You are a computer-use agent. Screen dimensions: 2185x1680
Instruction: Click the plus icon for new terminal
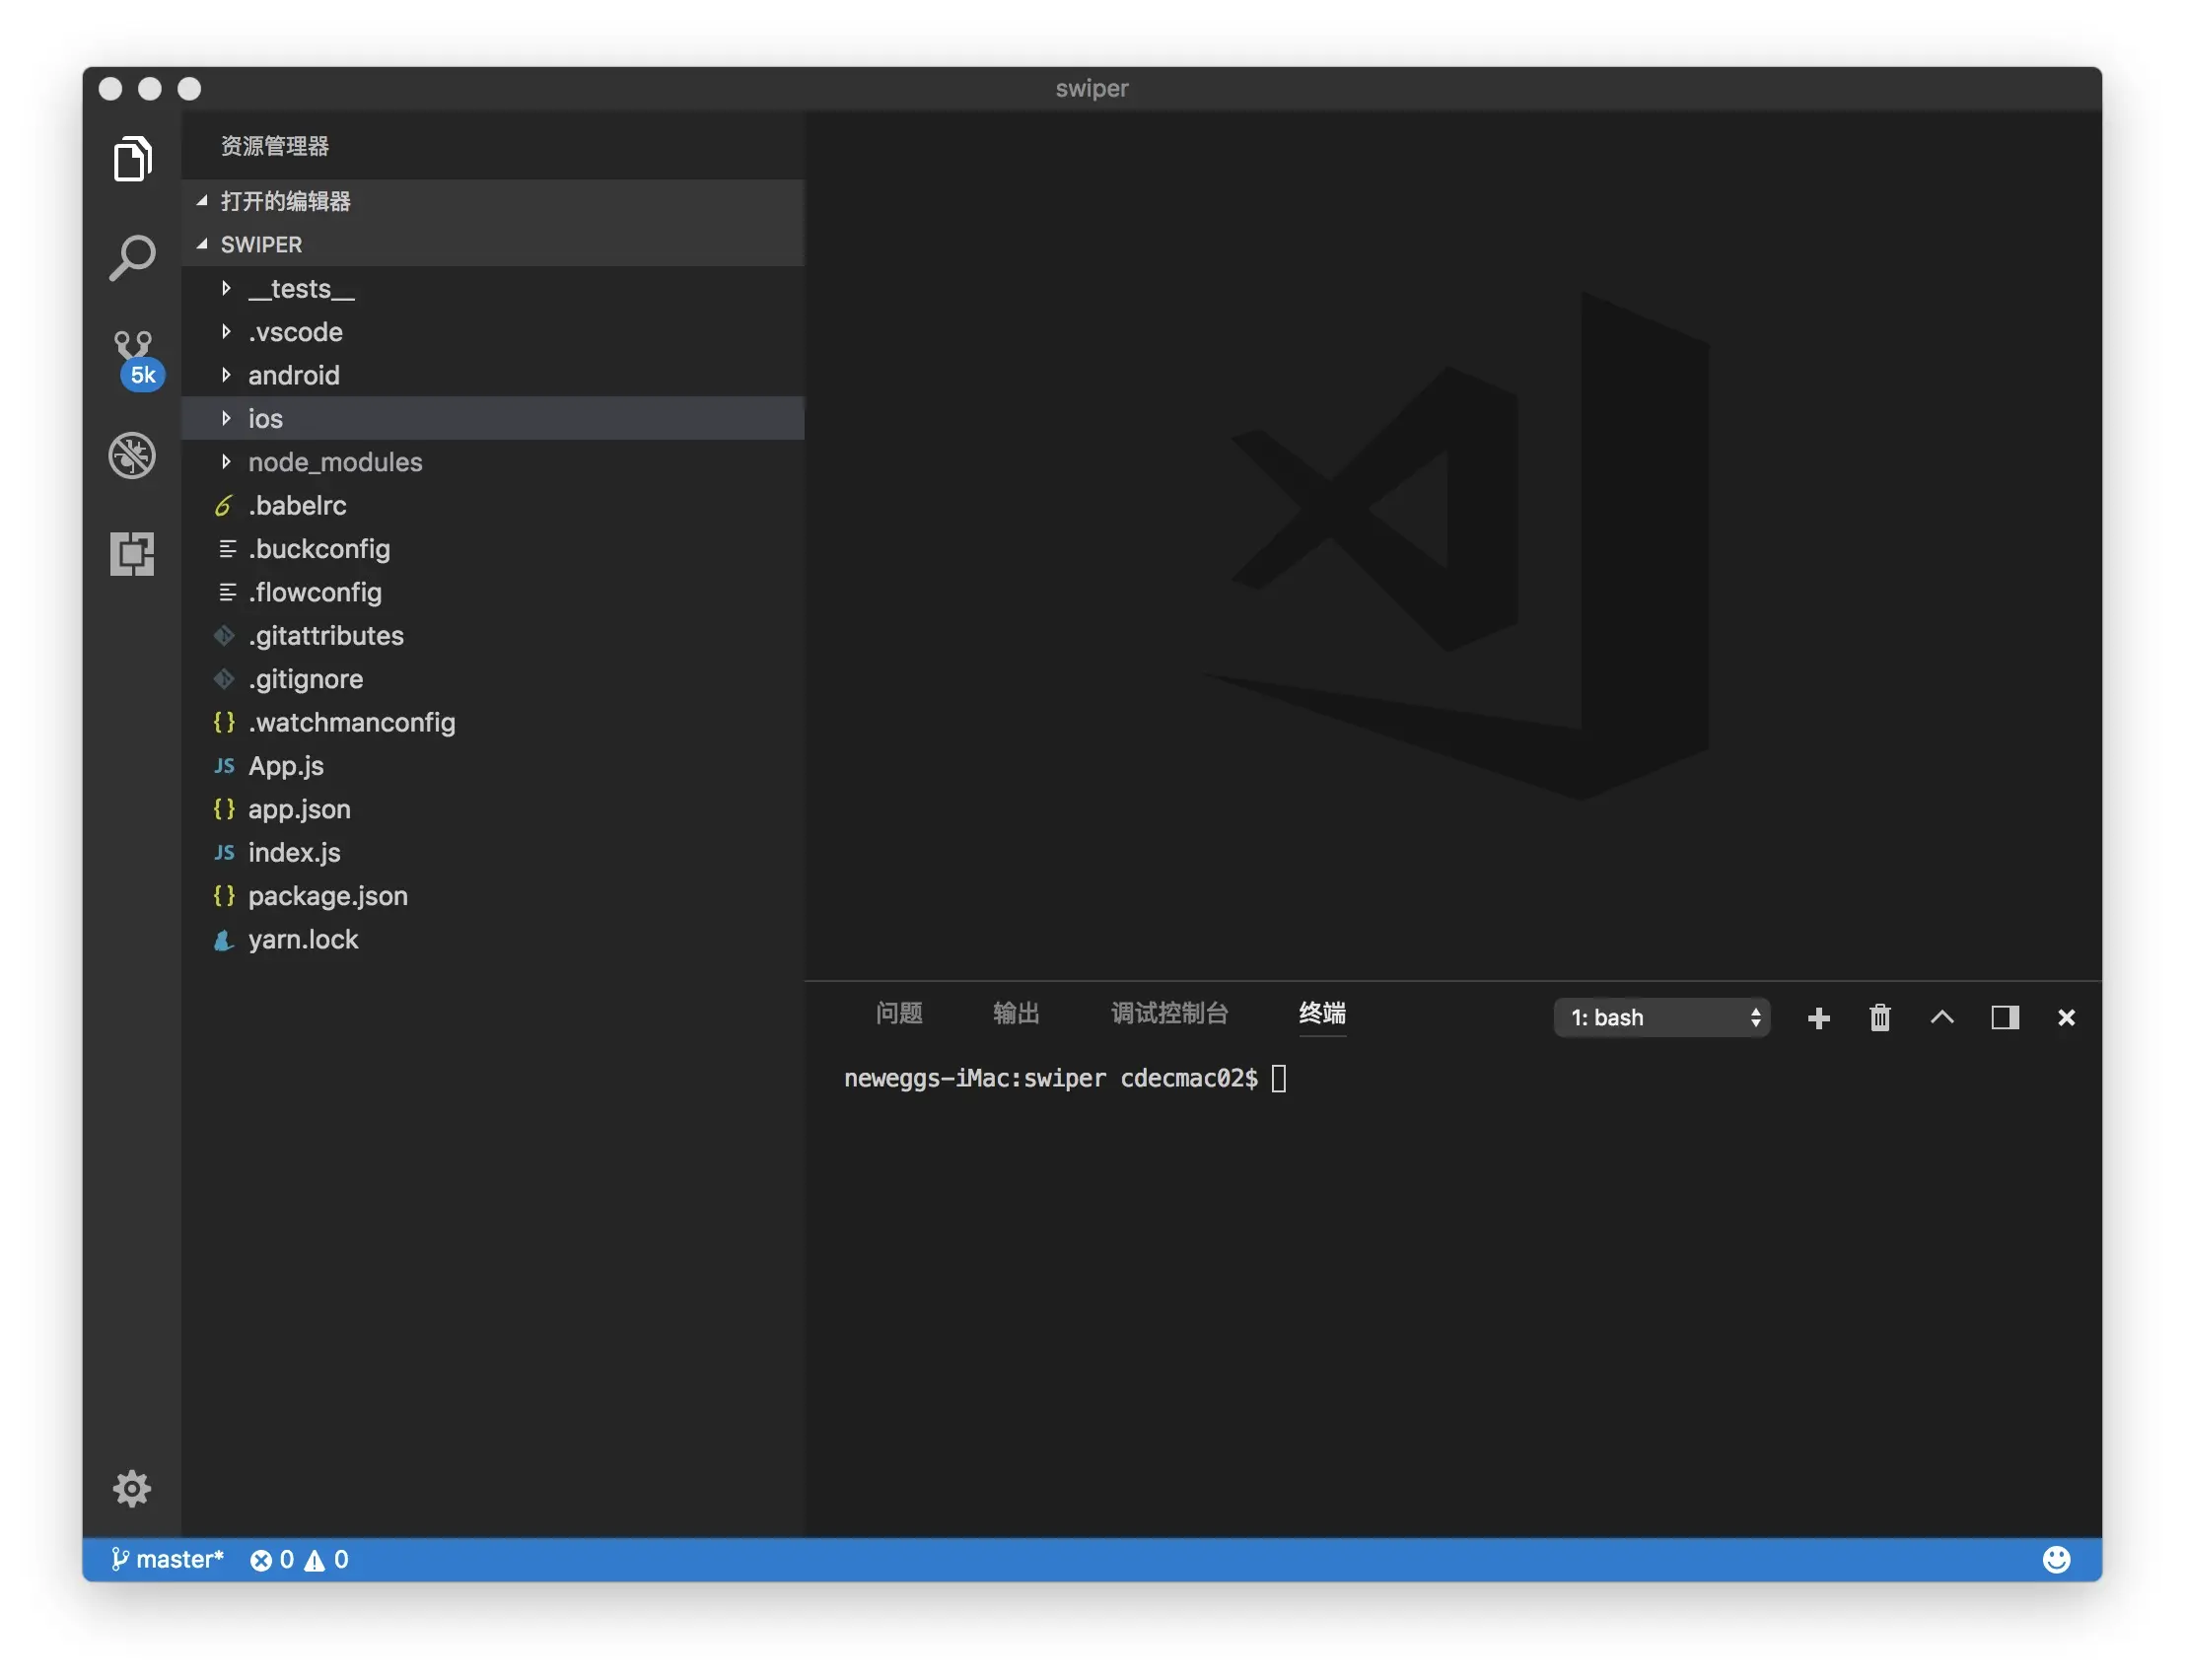(1818, 1018)
